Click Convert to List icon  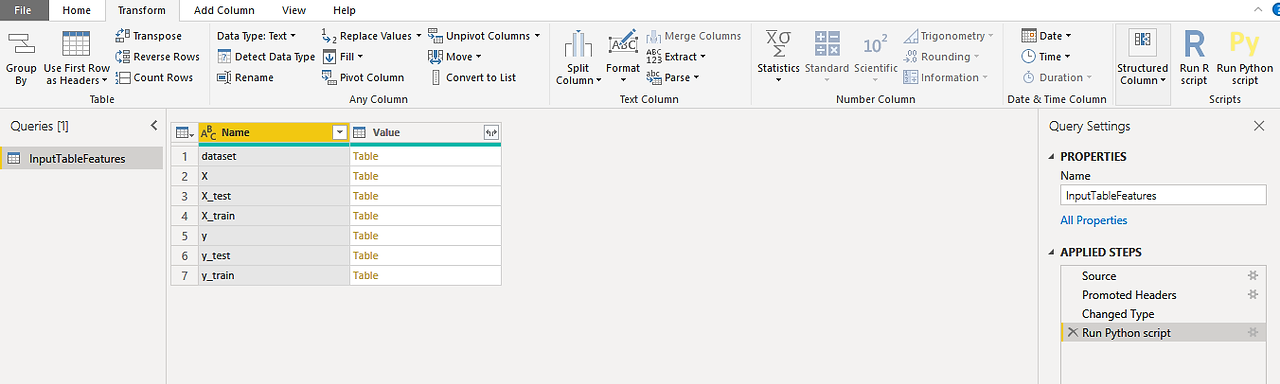tap(436, 77)
